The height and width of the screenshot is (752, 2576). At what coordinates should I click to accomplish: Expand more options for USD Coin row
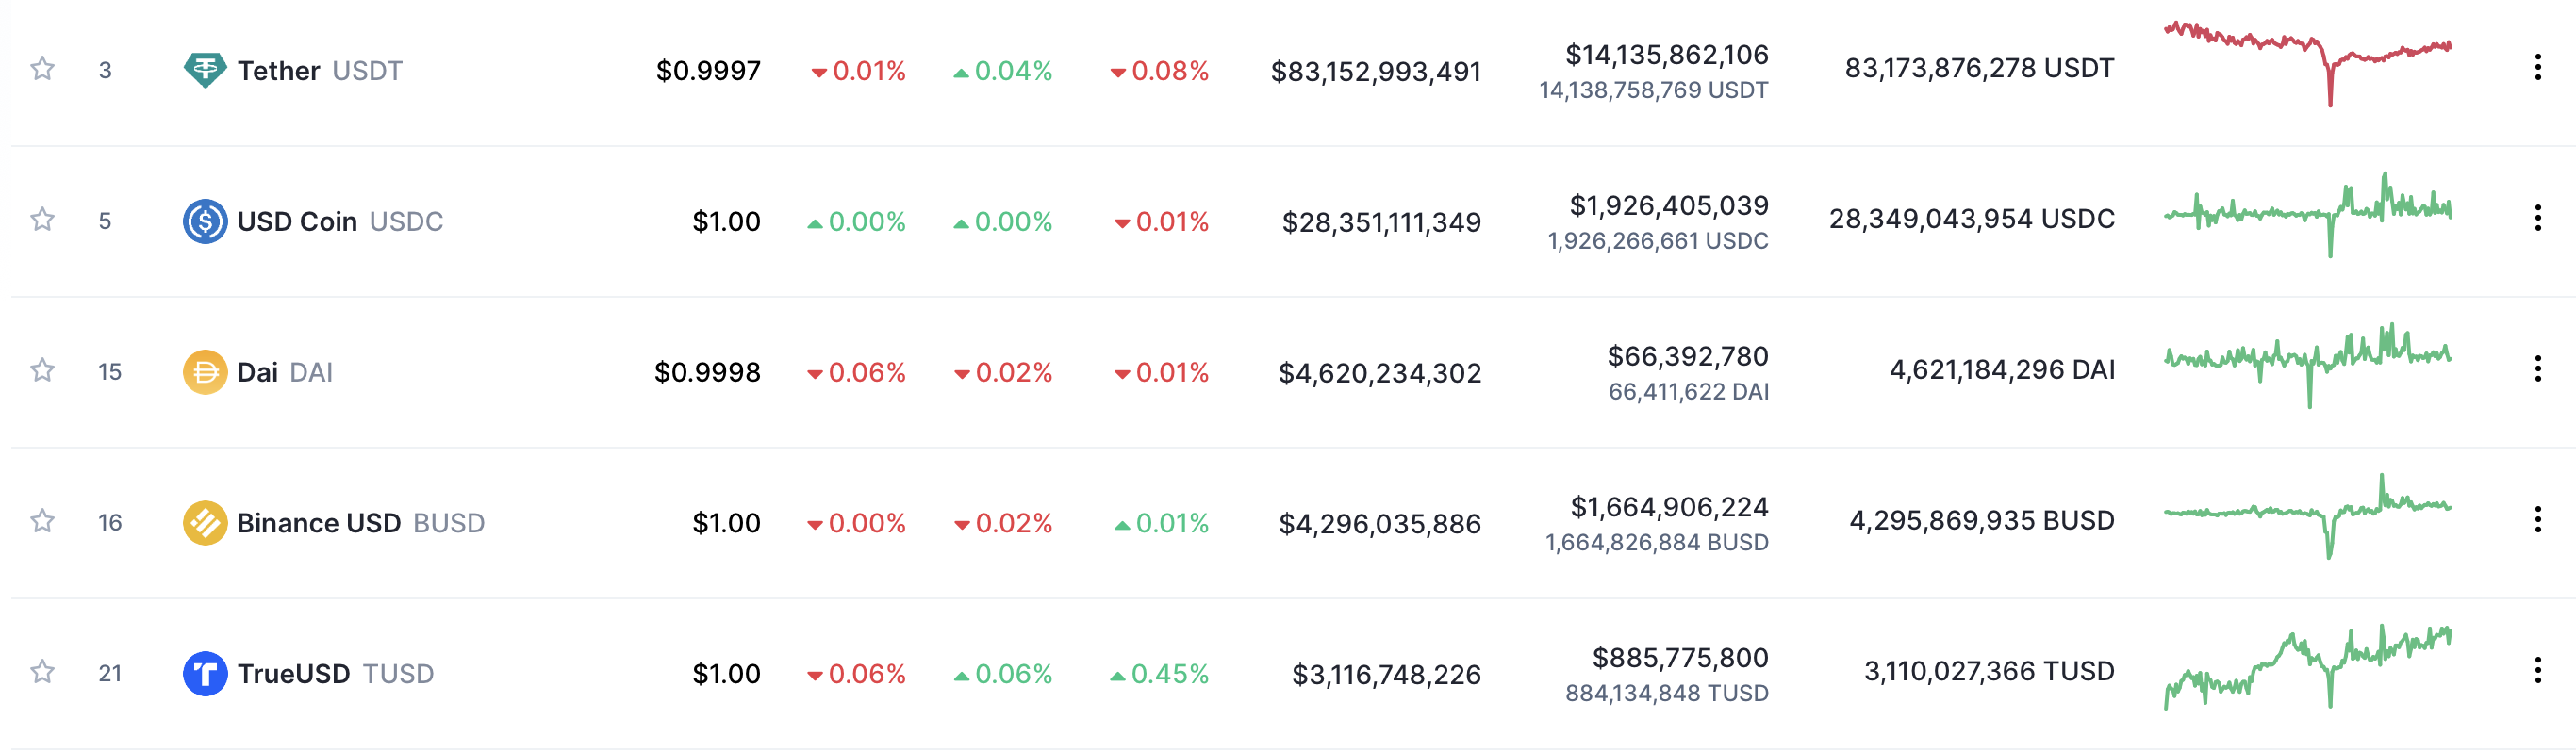click(x=2537, y=218)
